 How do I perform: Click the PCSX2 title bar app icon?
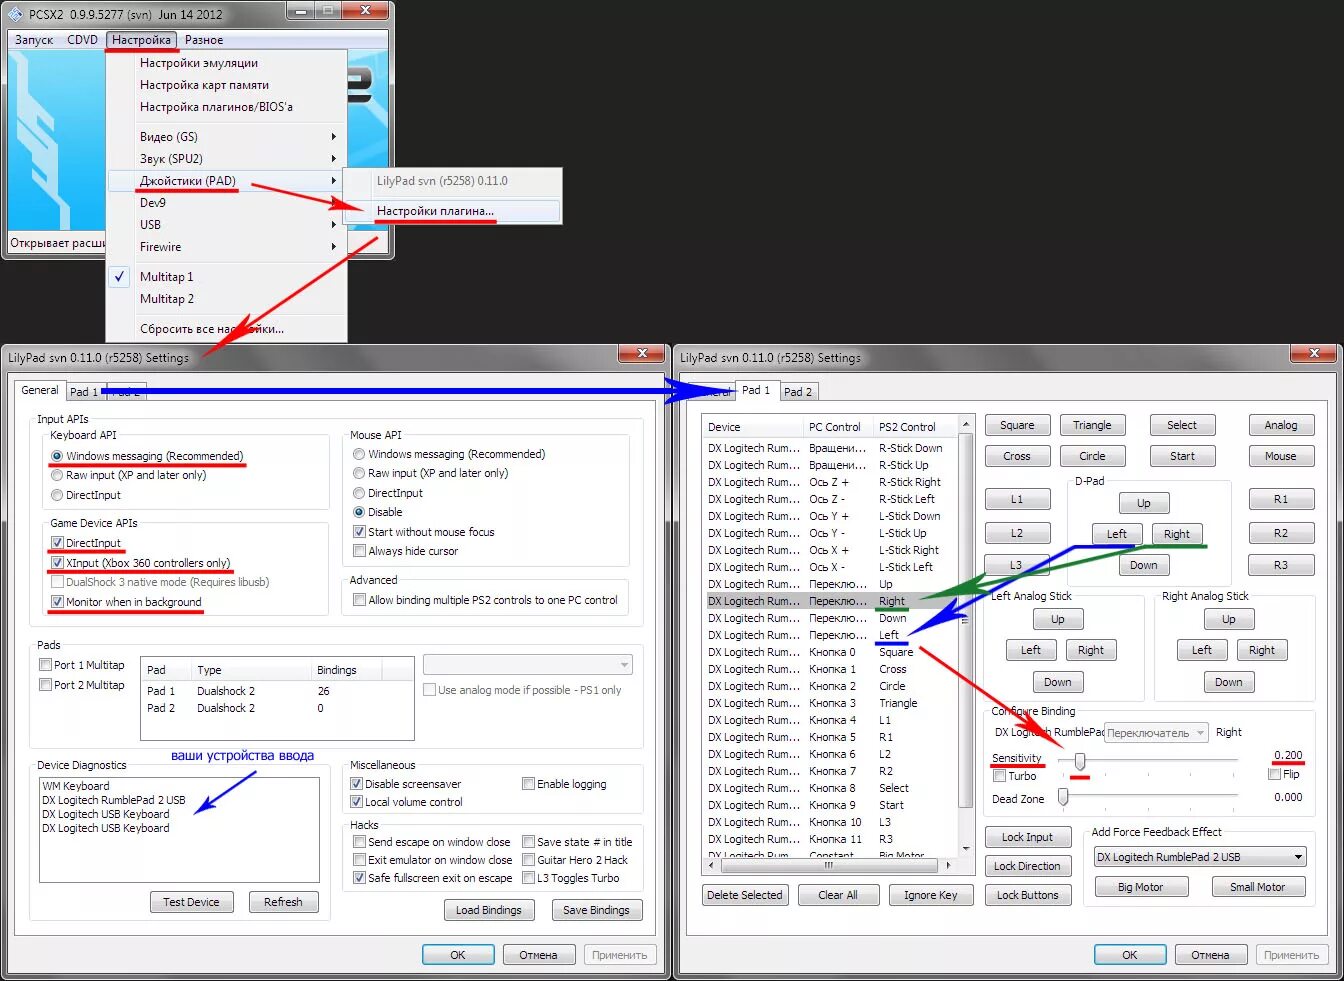(16, 15)
